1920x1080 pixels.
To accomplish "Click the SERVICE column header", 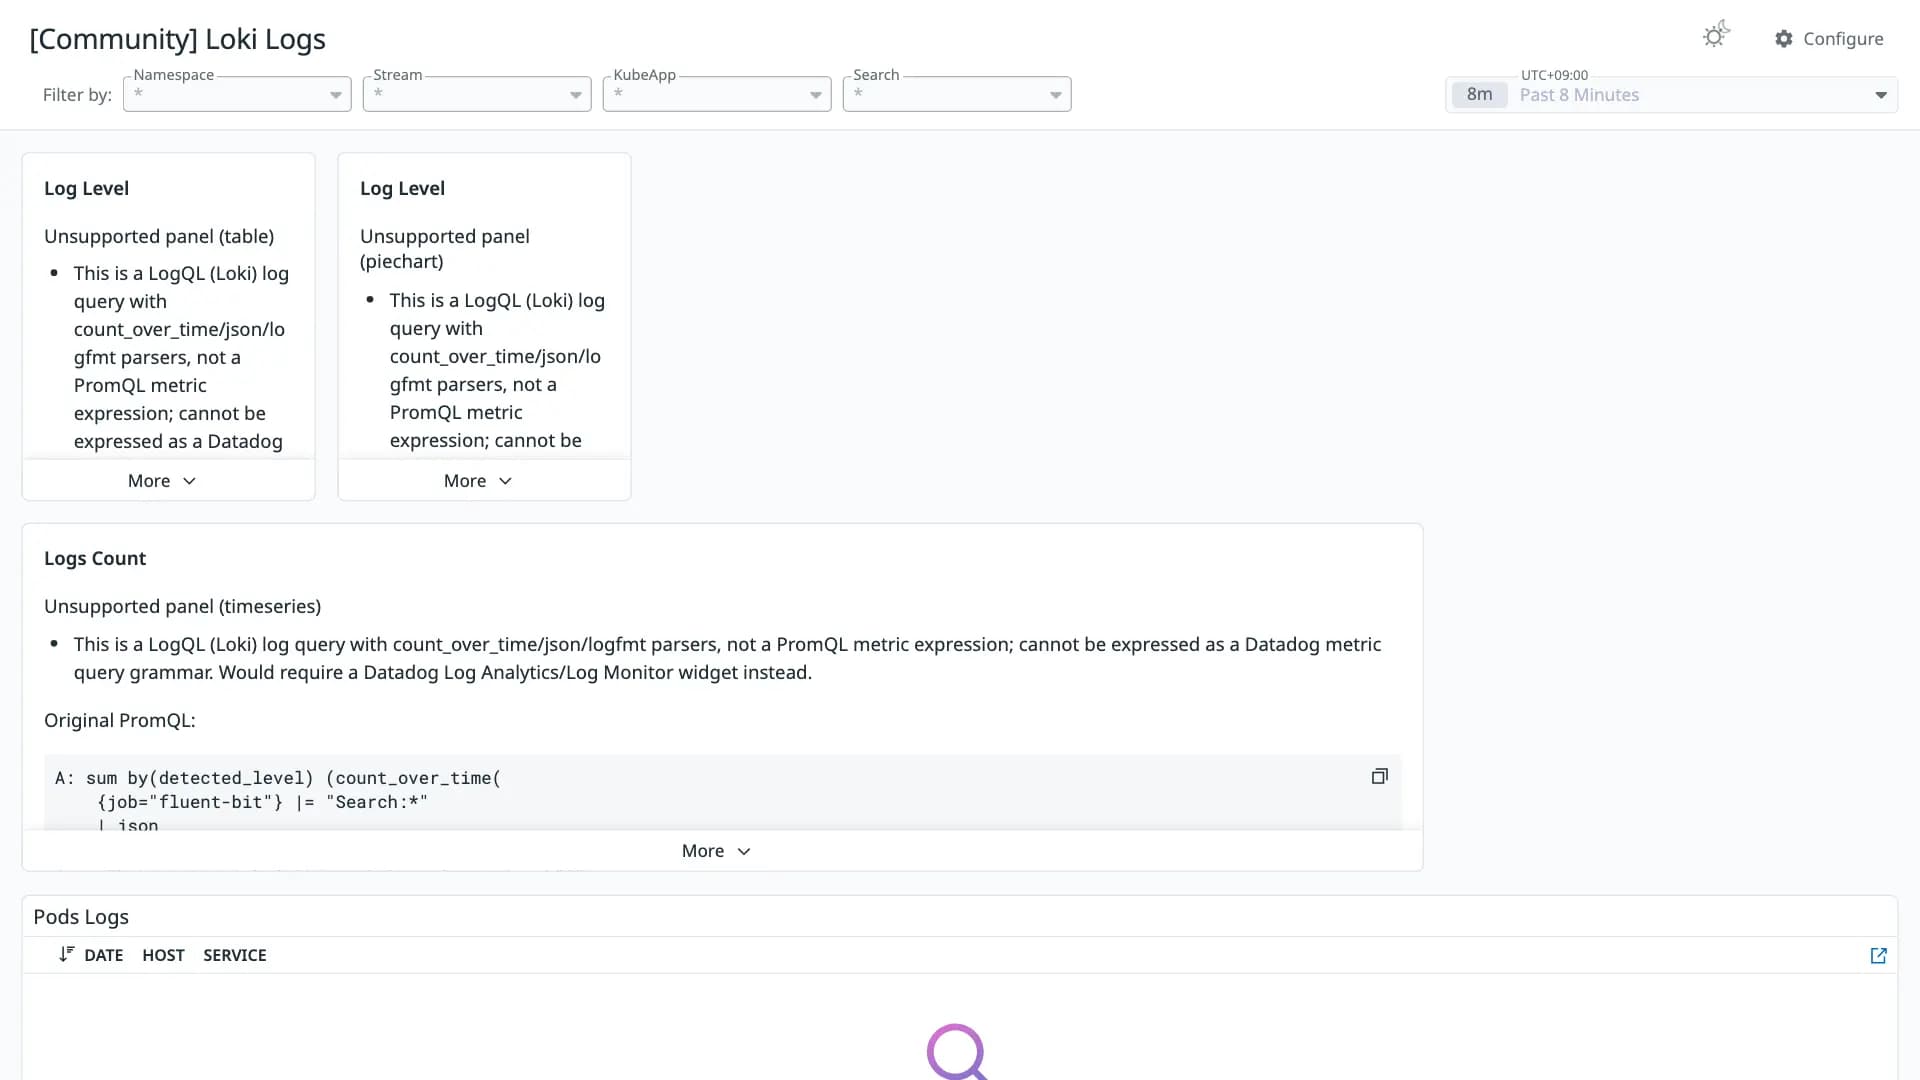I will coord(235,955).
